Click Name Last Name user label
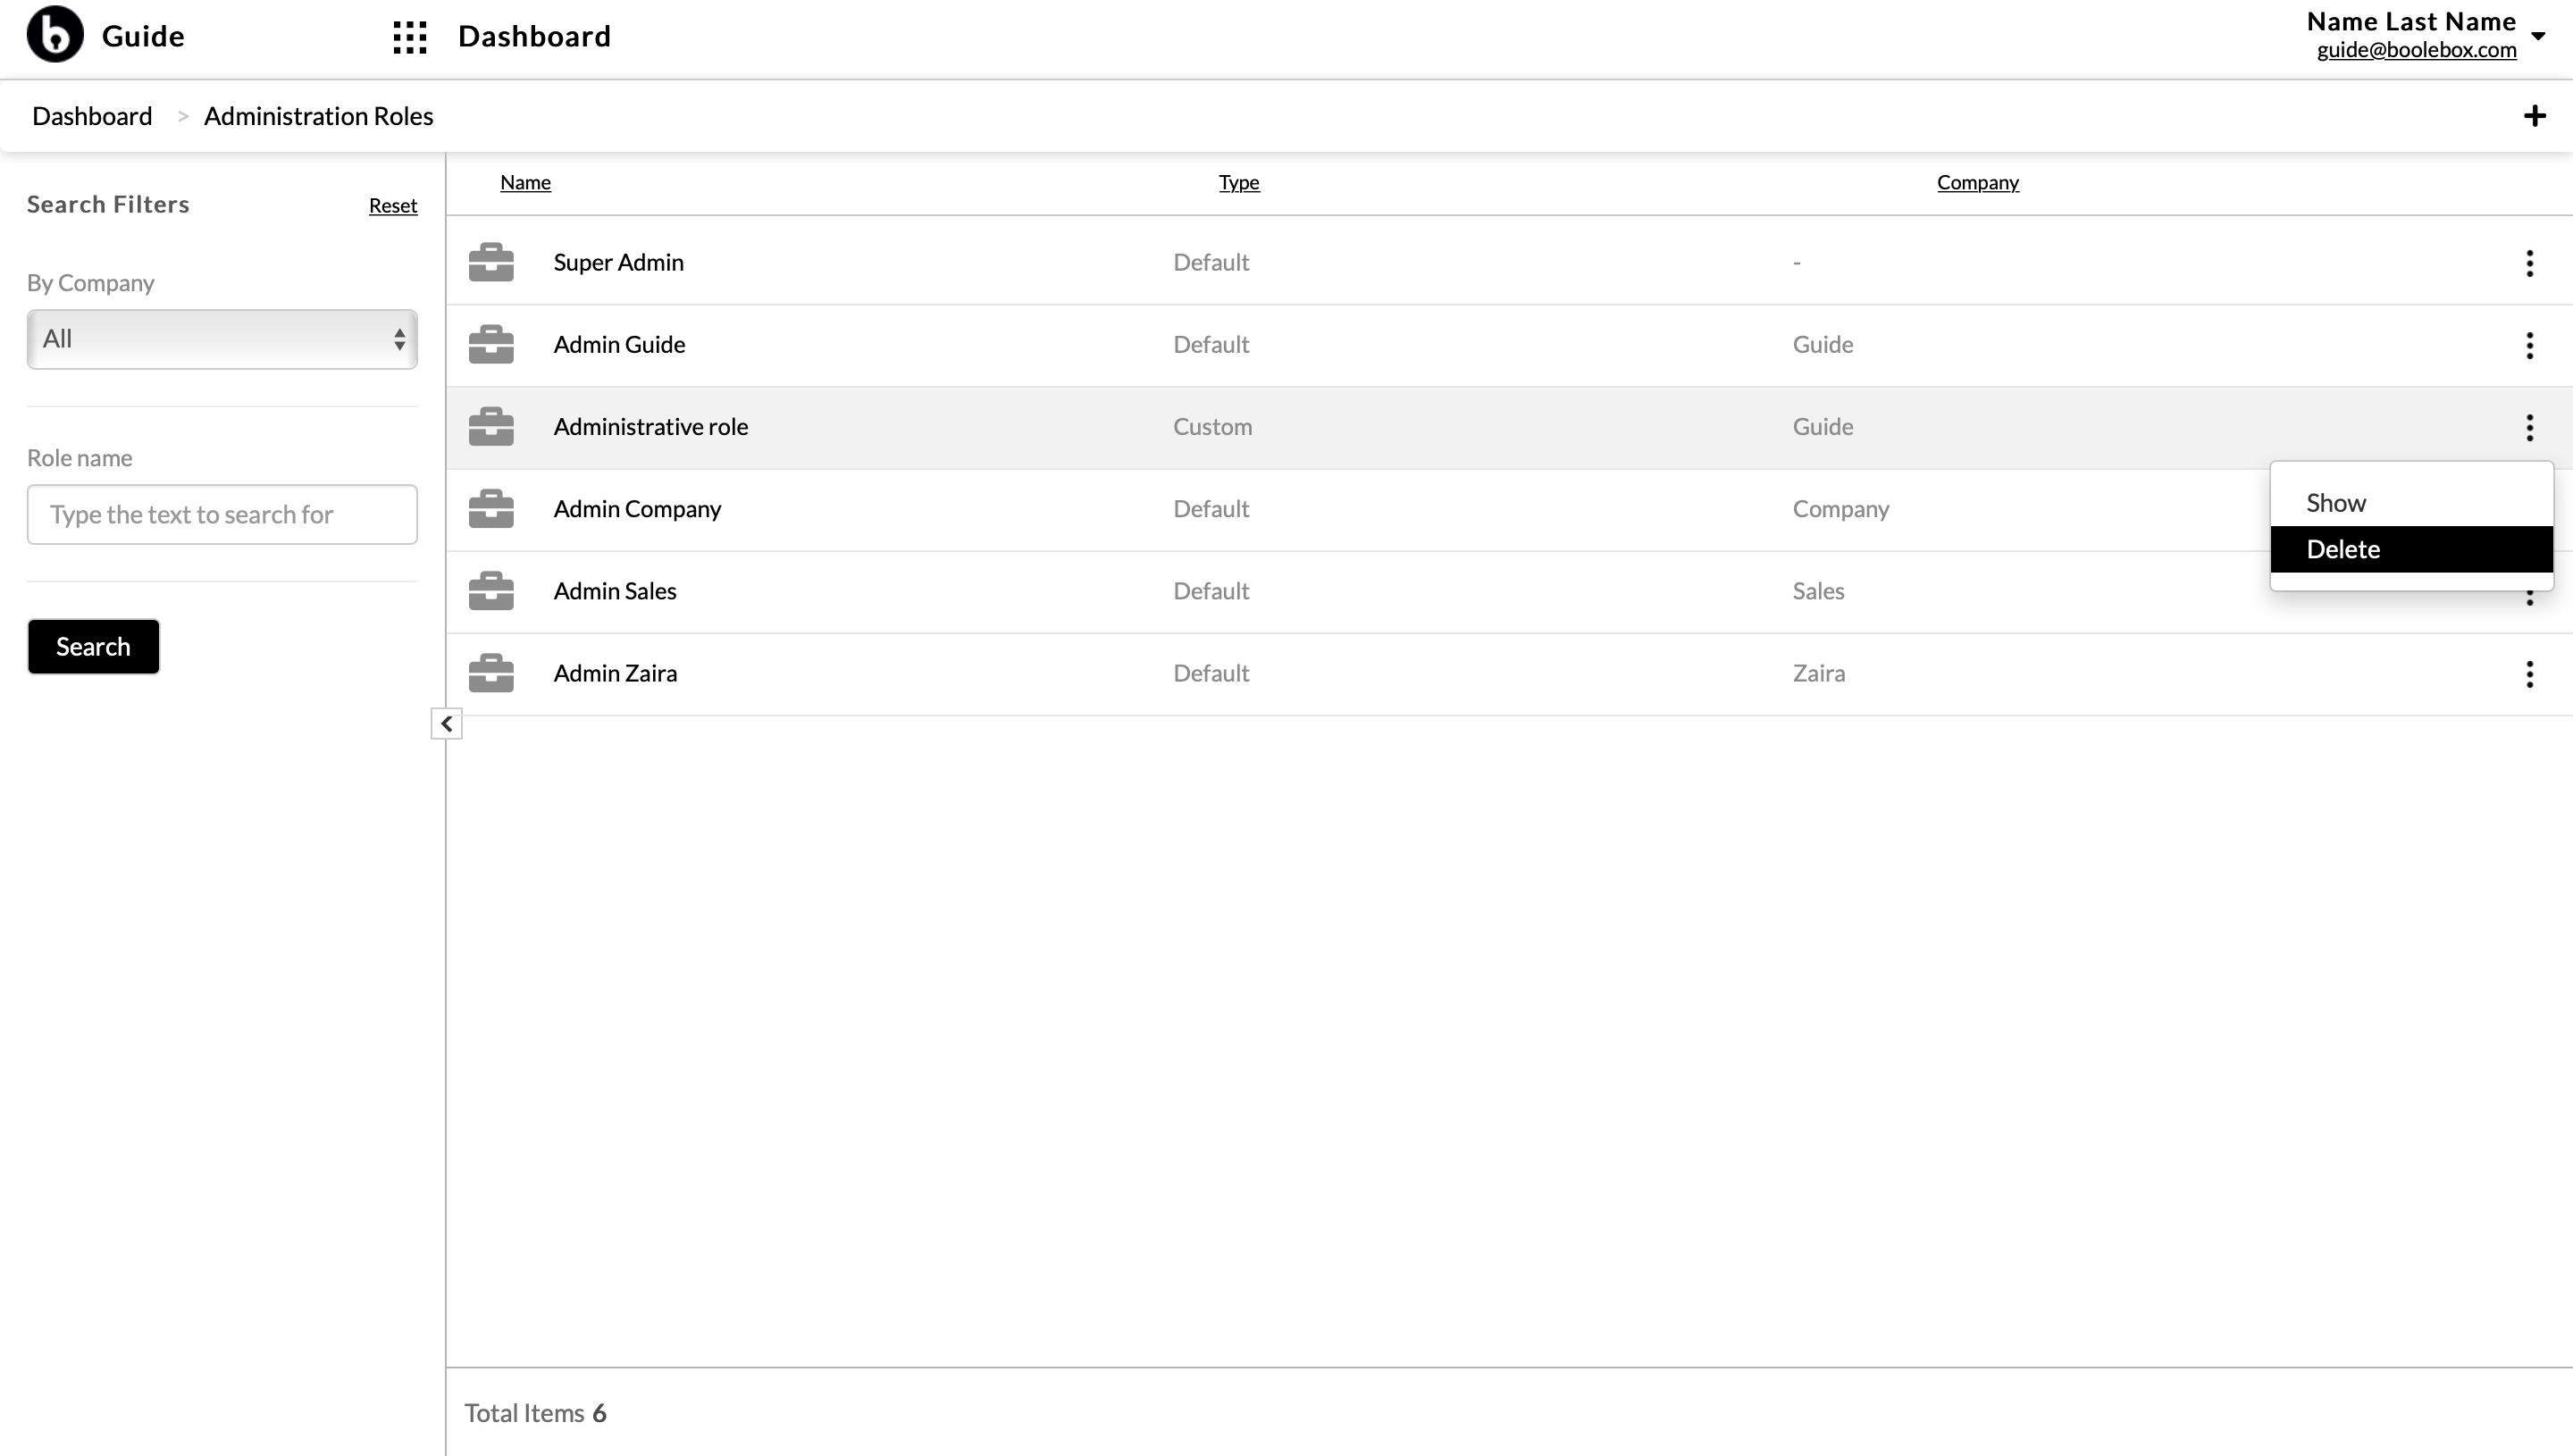2573x1456 pixels. pos(2411,21)
